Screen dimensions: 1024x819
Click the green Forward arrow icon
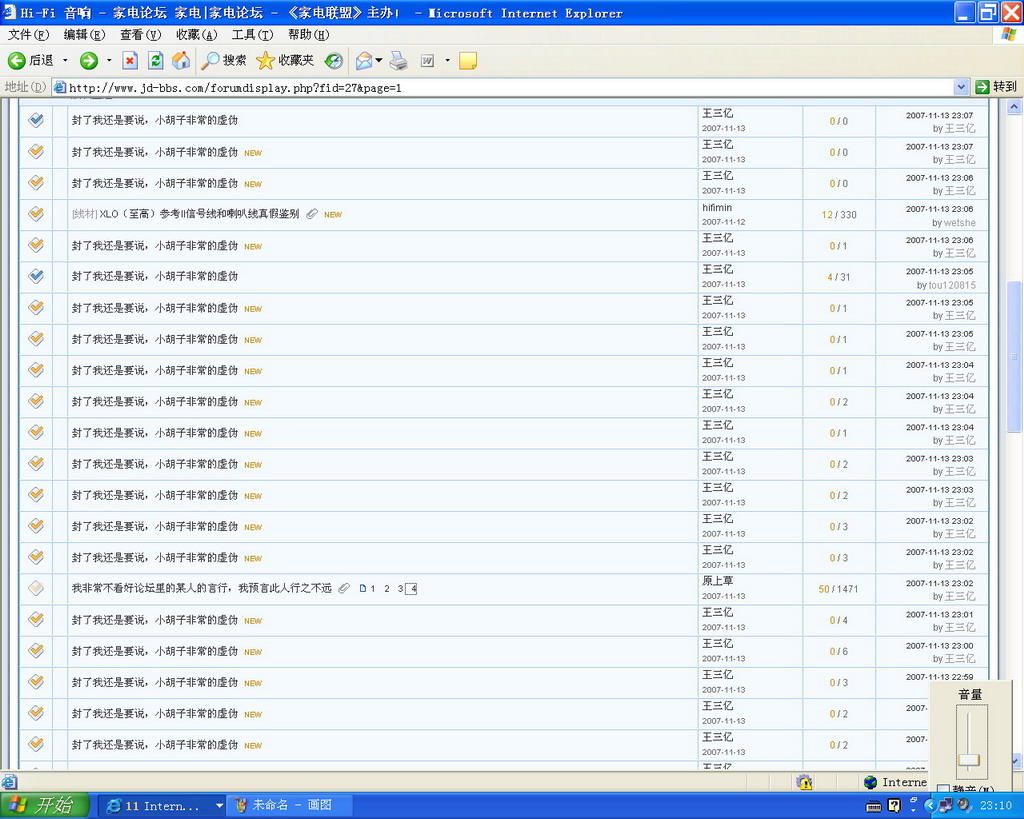tap(89, 61)
